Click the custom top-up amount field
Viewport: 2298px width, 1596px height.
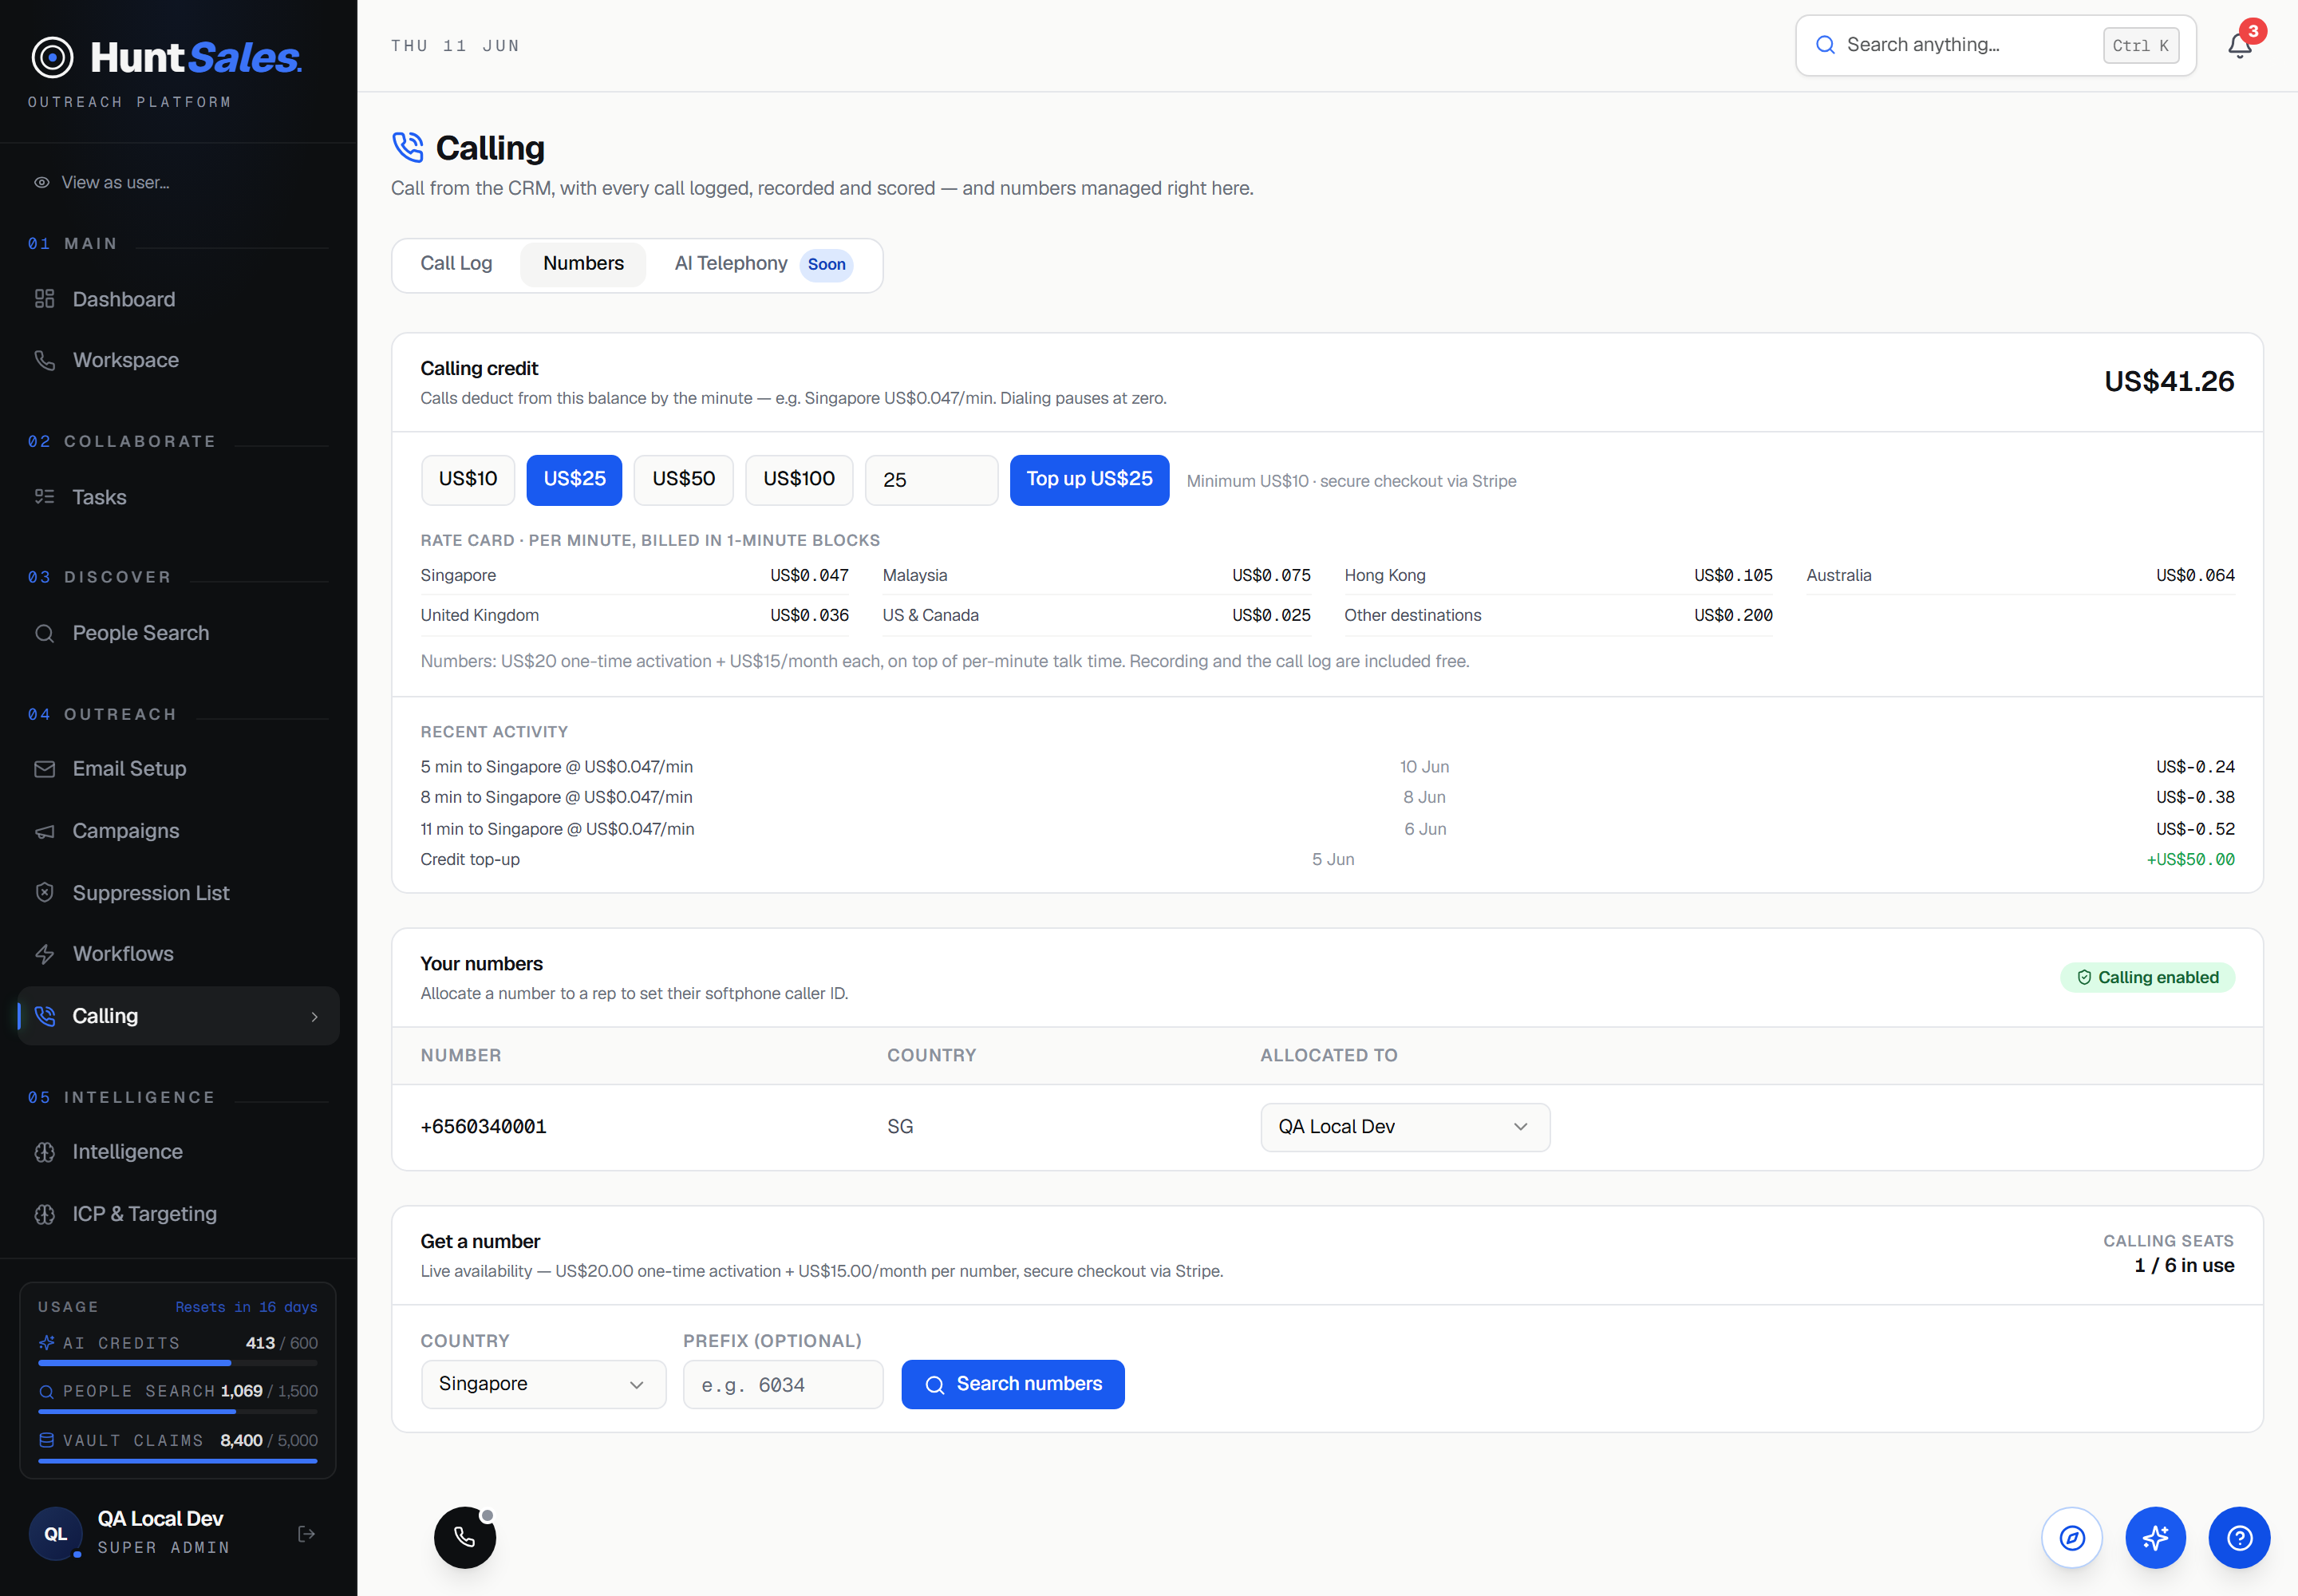[x=931, y=480]
